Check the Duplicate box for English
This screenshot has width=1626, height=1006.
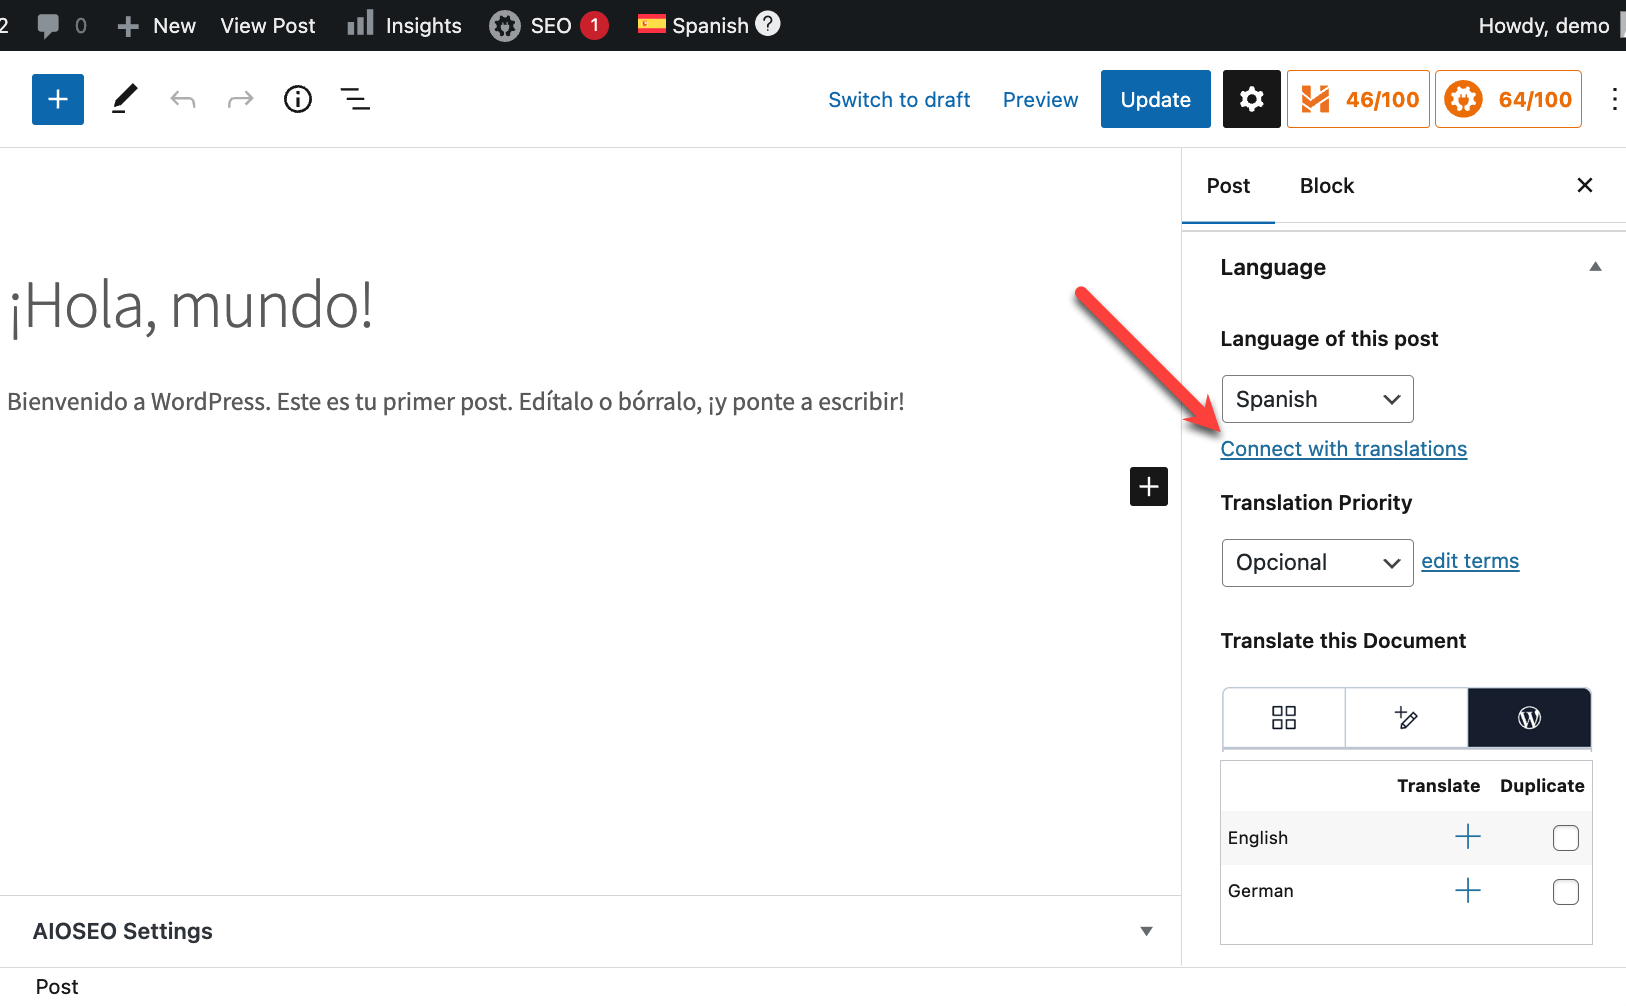1565,838
